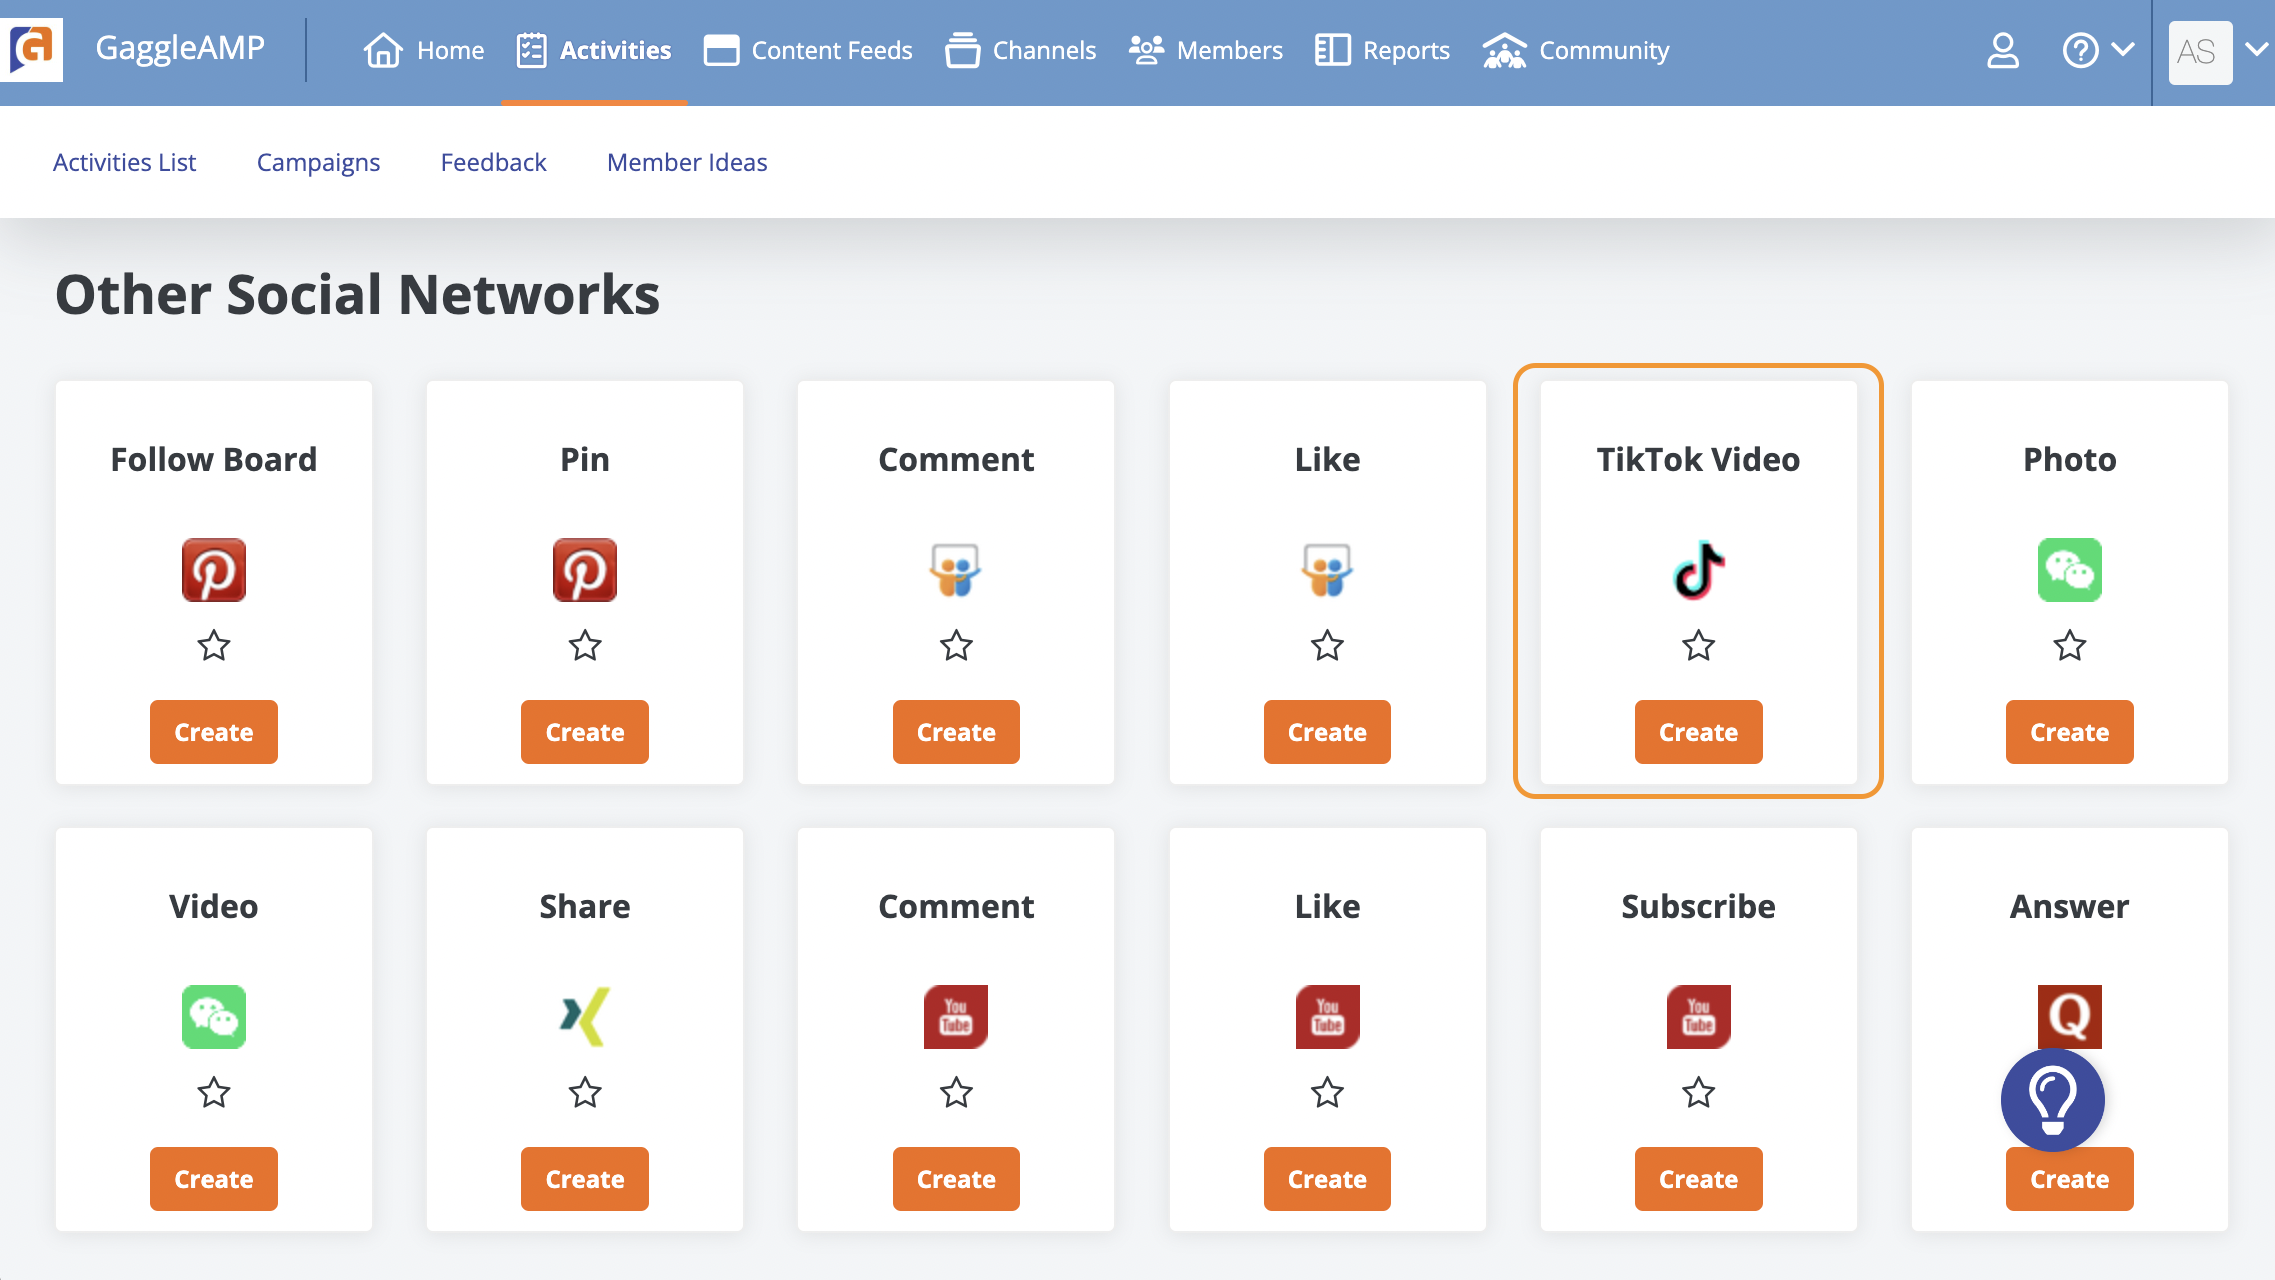
Task: Open the help question mark menu
Action: (2098, 50)
